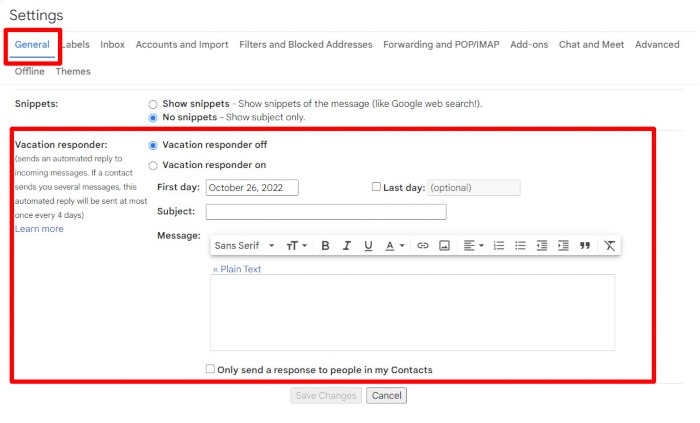Apply quote formatting to message
Viewport: 700px width, 423px height.
click(585, 245)
